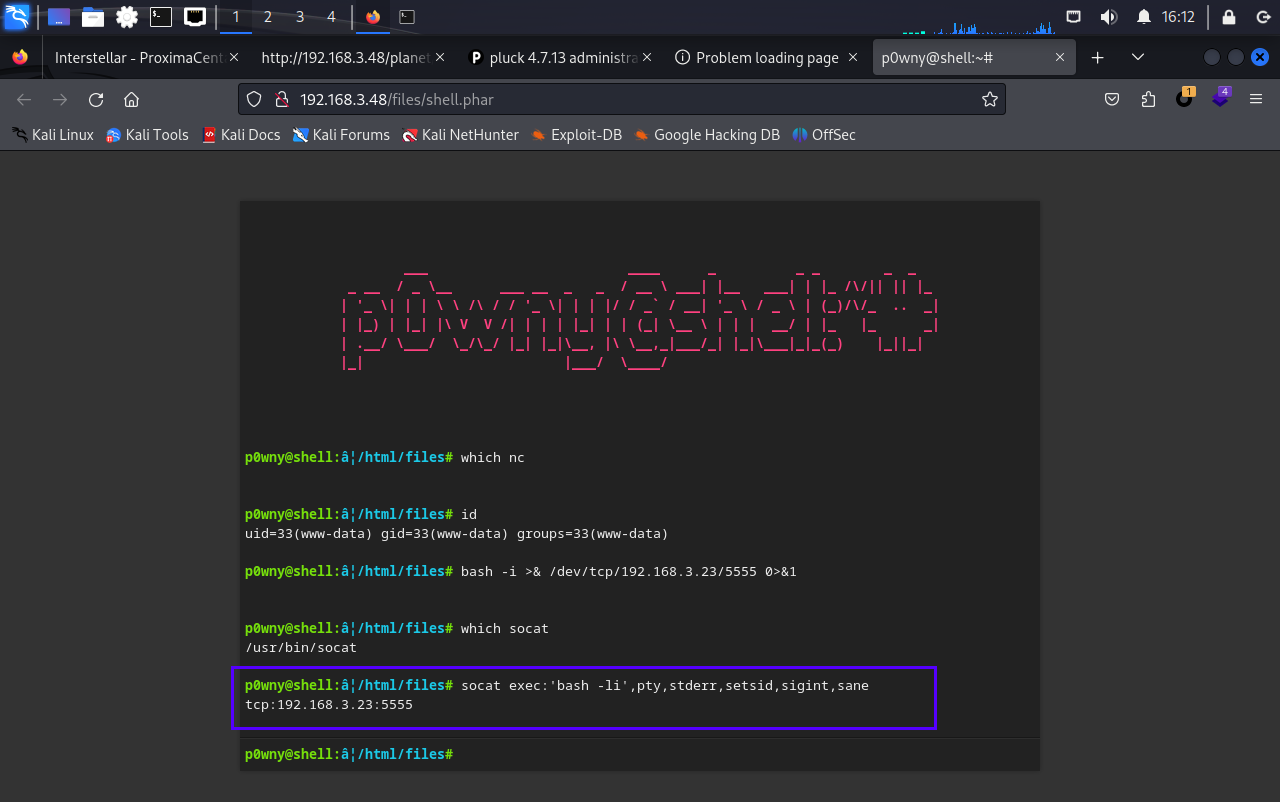The height and width of the screenshot is (802, 1280).
Task: Open the volume control in the tray
Action: click(1108, 17)
